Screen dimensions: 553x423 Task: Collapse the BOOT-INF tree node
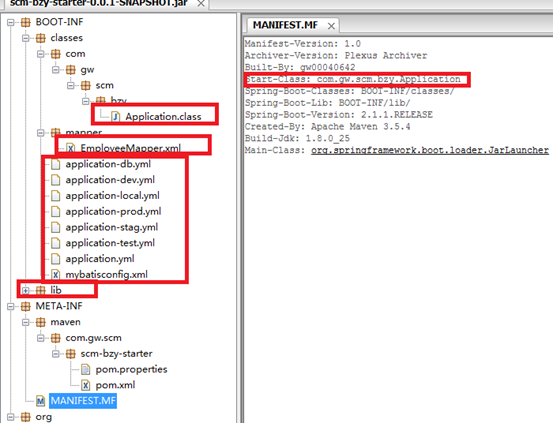(11, 22)
